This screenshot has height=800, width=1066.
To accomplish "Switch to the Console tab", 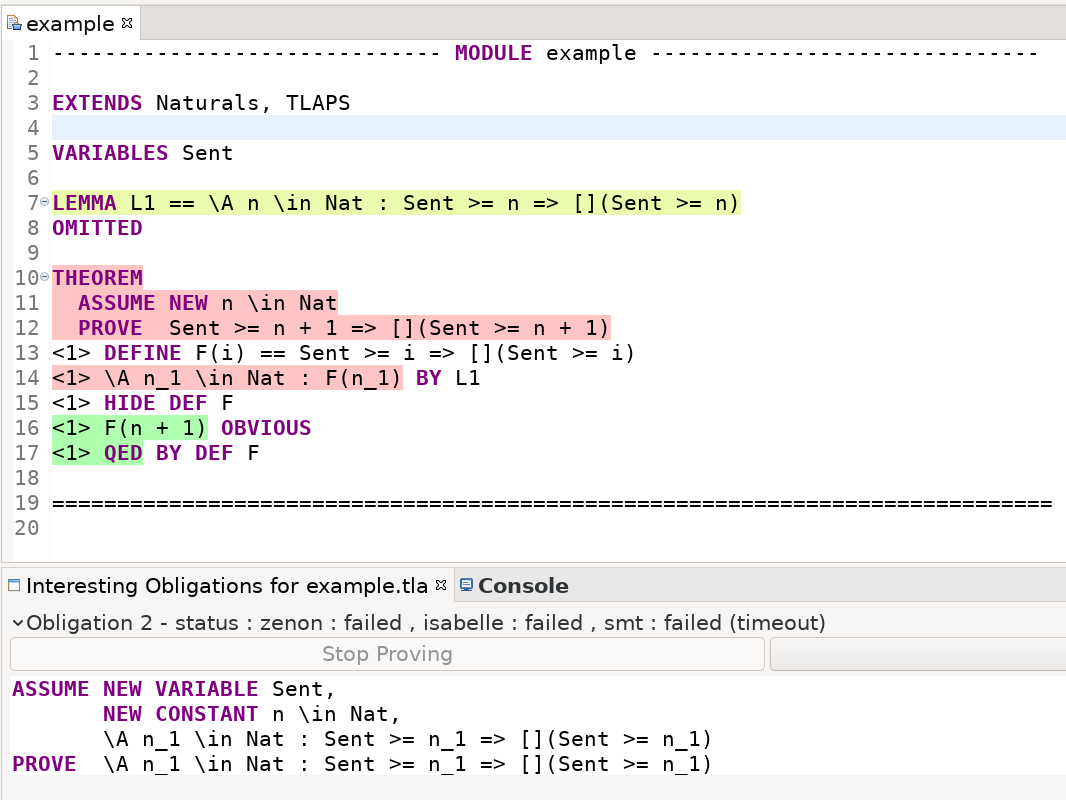I will point(522,586).
